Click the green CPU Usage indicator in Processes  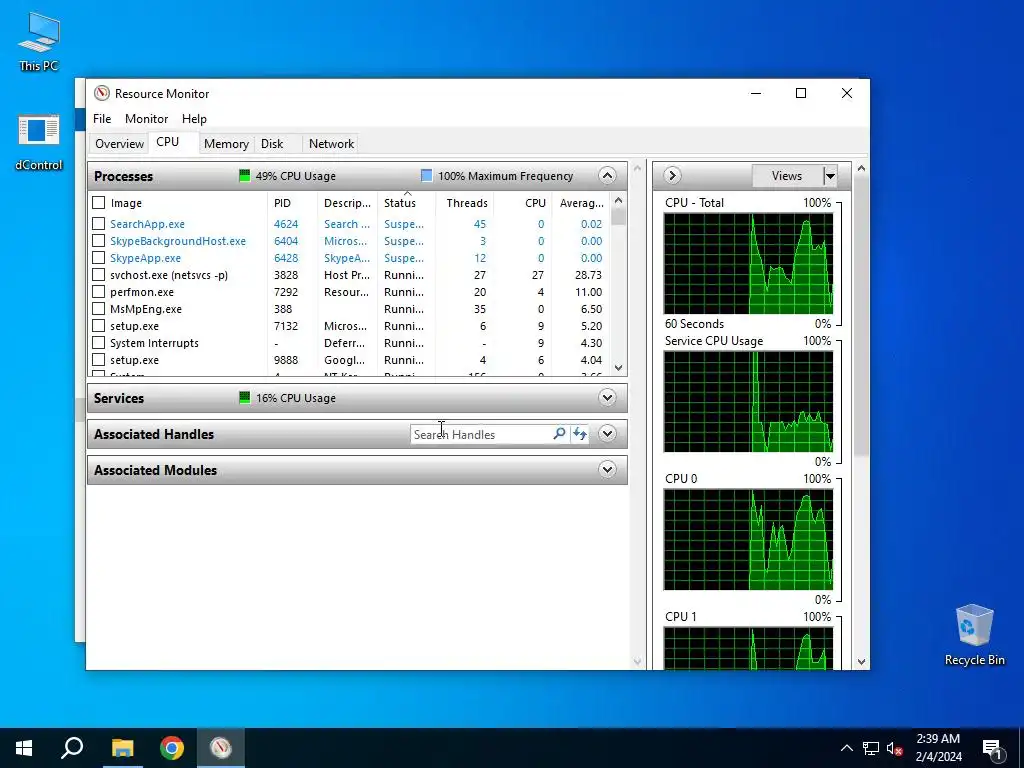coord(244,176)
